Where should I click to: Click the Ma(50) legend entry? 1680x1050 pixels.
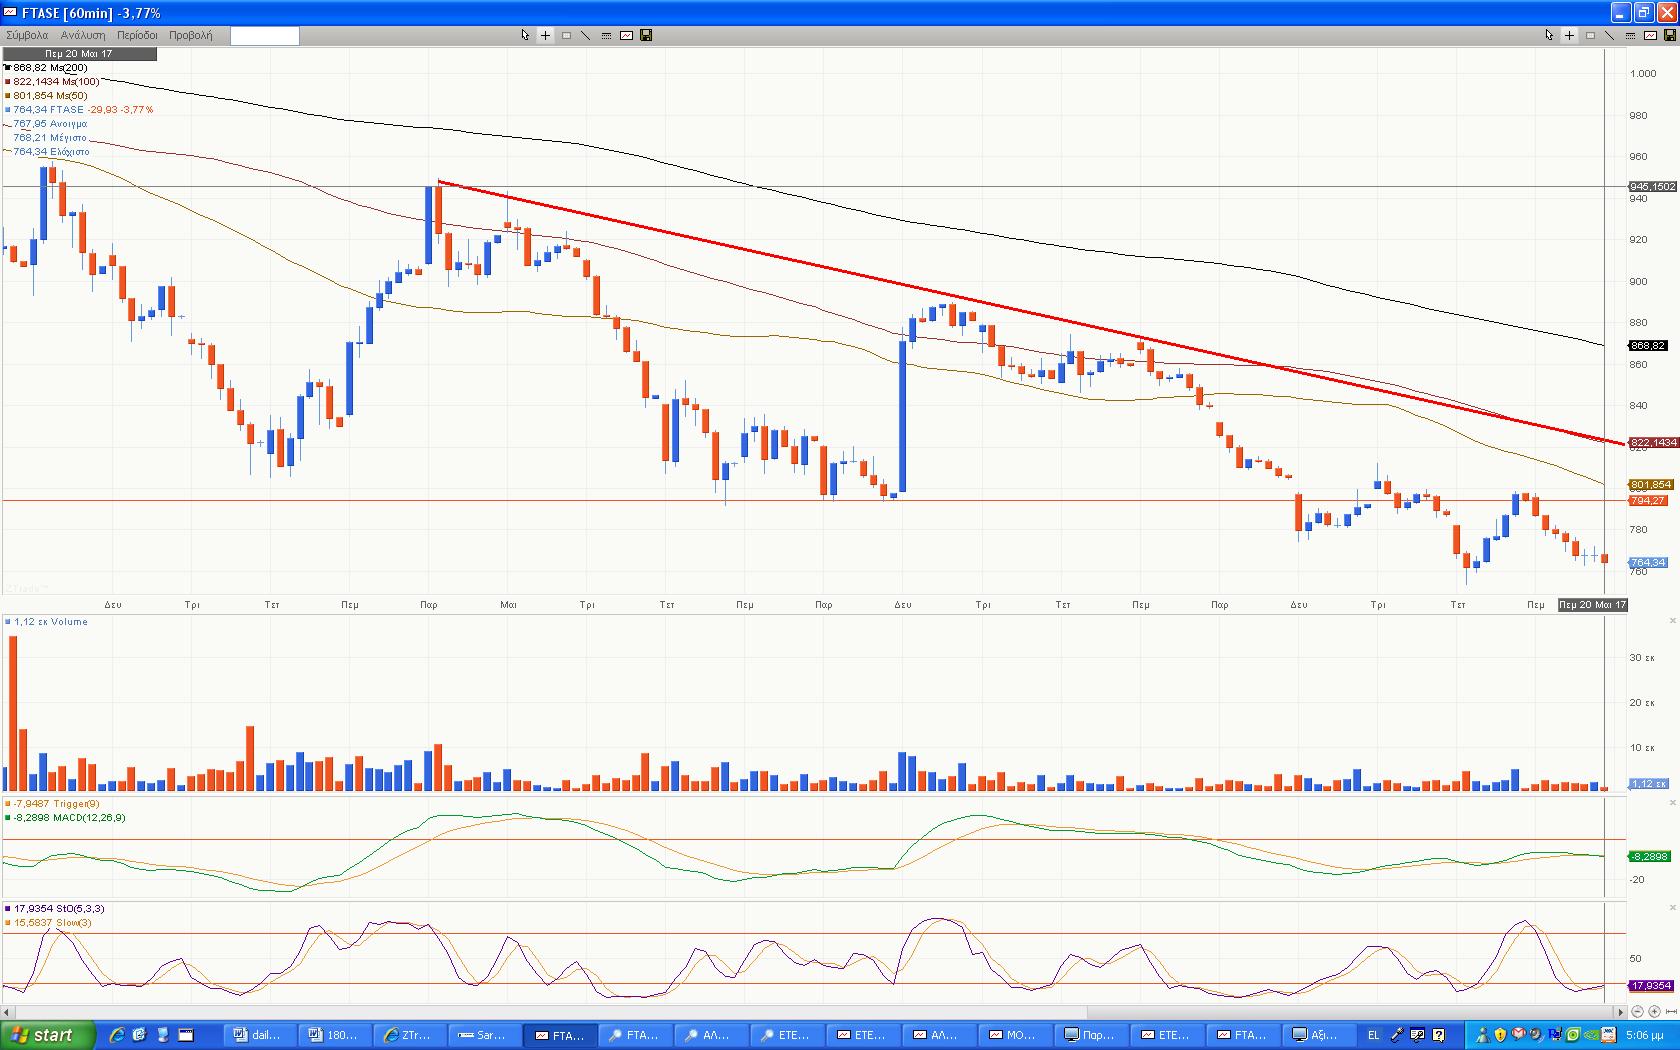(45, 96)
